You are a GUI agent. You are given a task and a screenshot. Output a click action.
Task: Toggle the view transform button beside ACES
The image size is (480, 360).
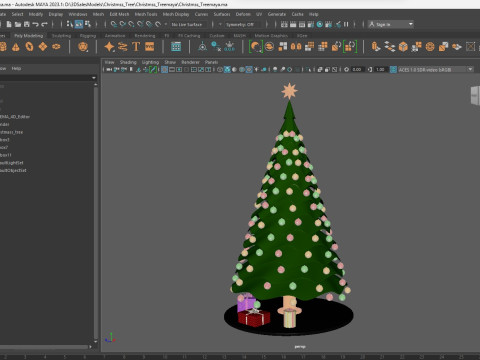pos(393,69)
